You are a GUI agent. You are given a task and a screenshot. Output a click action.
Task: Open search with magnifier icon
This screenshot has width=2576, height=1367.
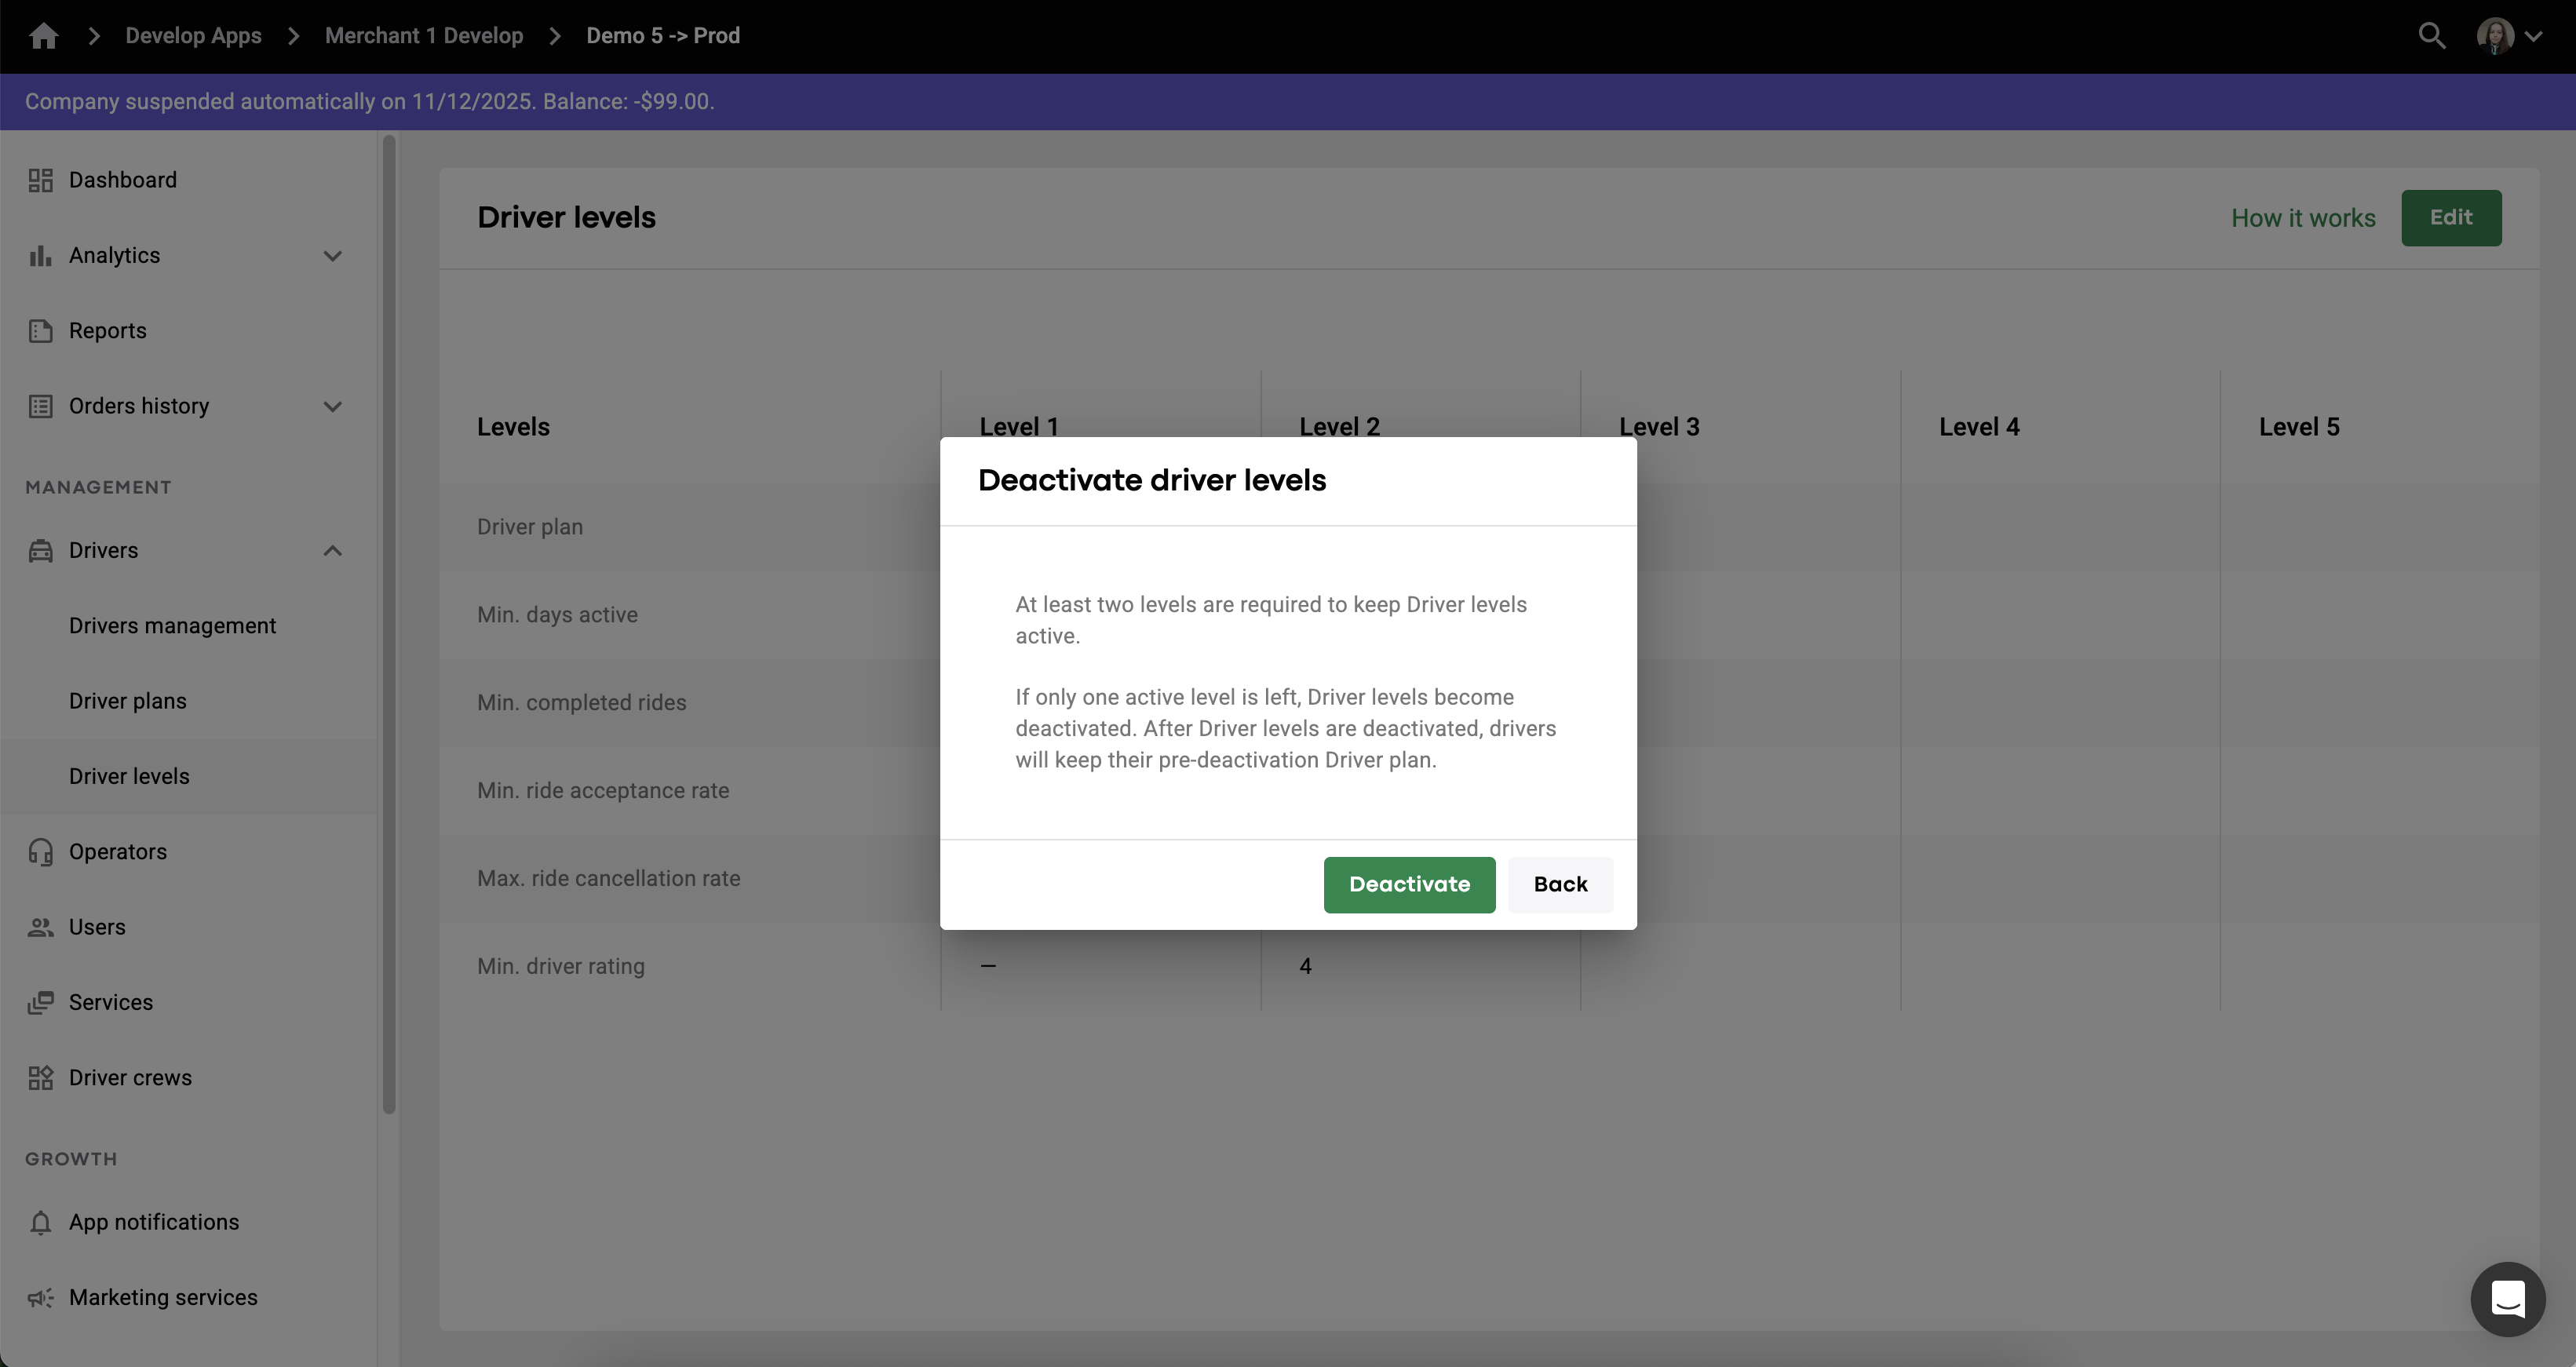pos(2431,36)
